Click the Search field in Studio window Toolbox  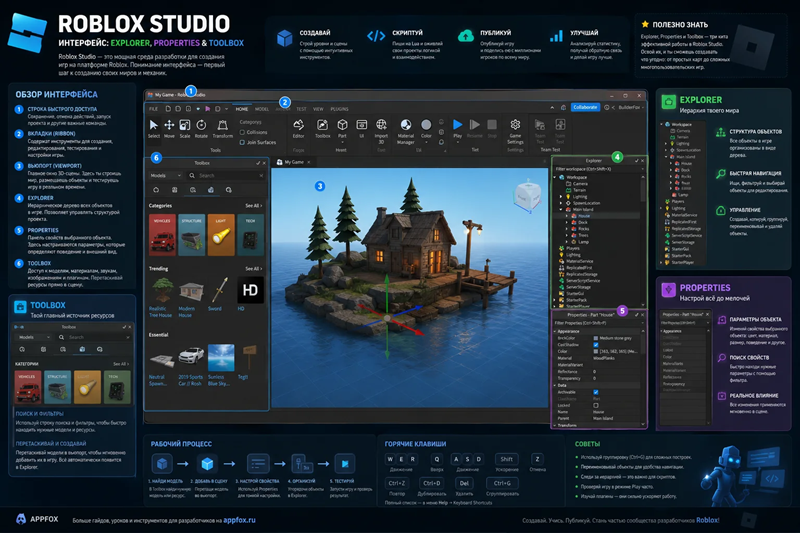pyautogui.click(x=226, y=175)
